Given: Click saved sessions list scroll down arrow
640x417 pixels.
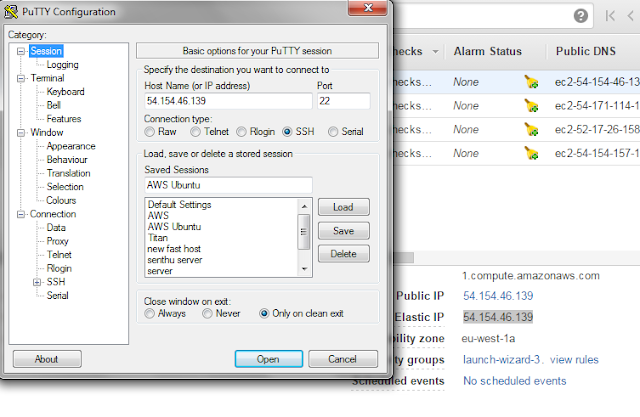Looking at the screenshot, I should tap(304, 269).
